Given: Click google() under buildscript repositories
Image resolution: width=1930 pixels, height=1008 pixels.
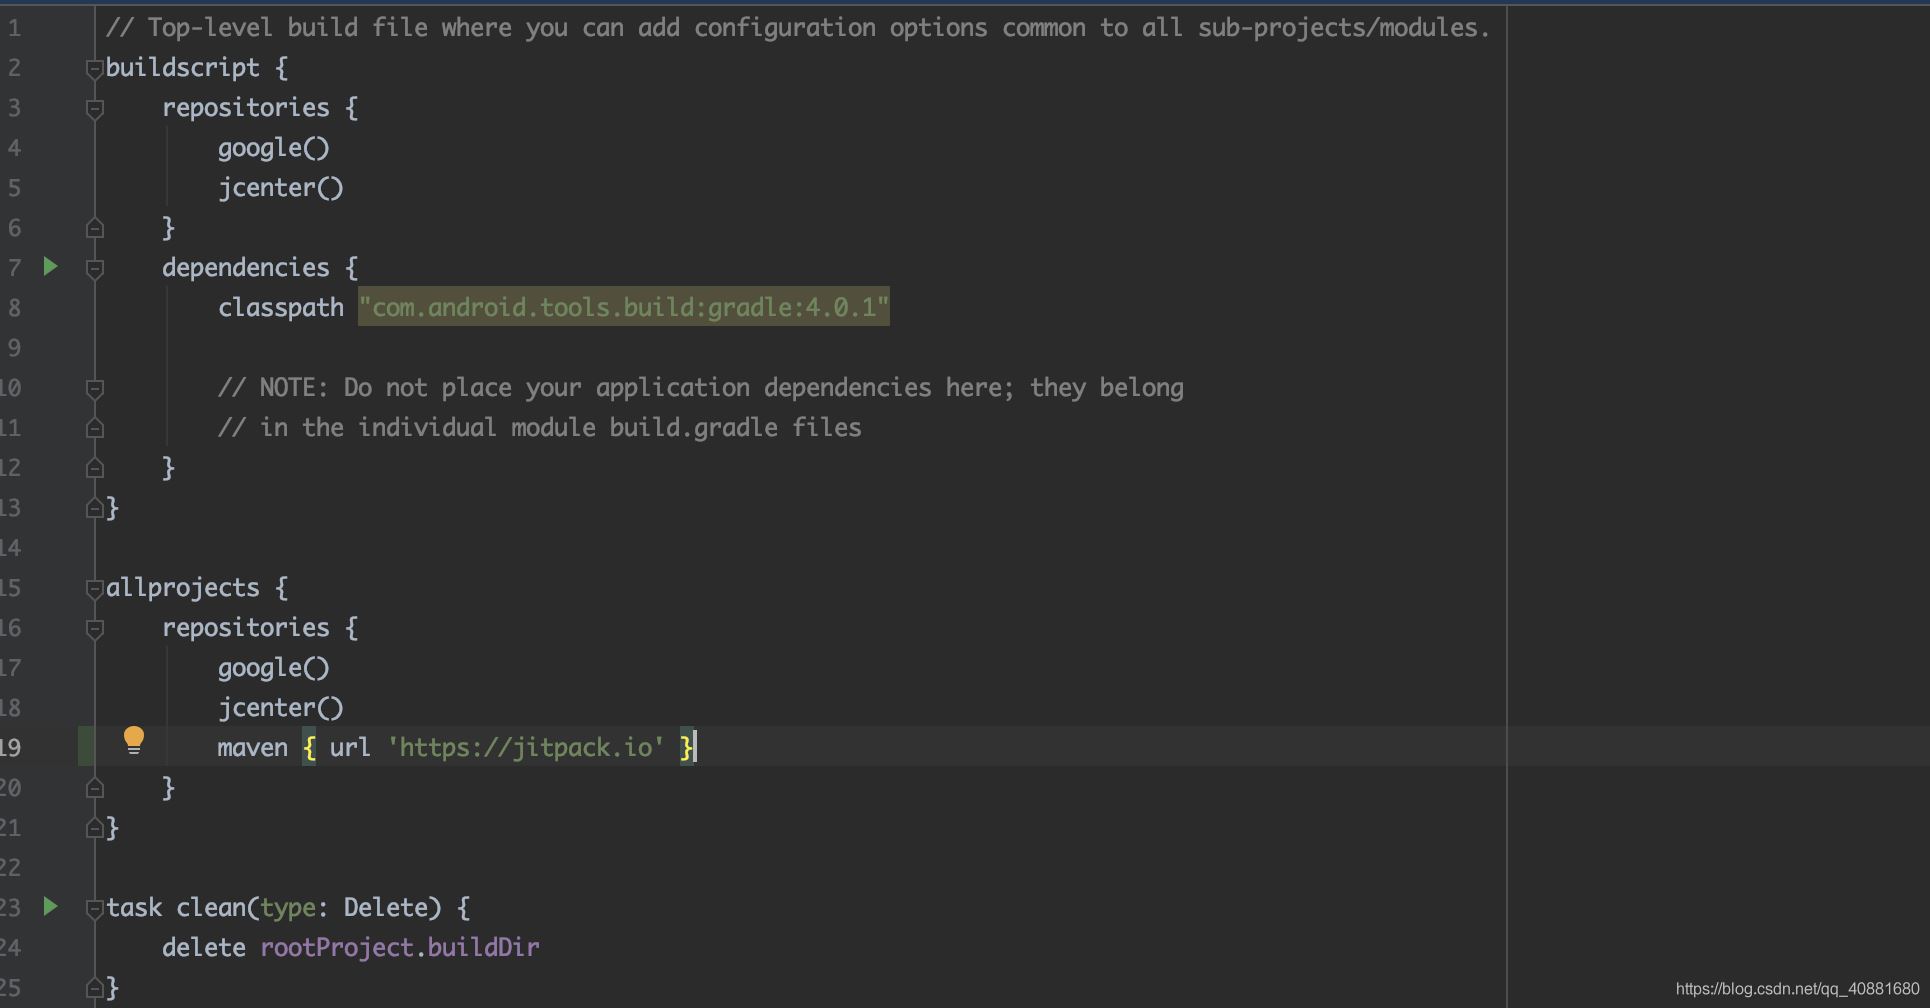Looking at the screenshot, I should click(273, 147).
